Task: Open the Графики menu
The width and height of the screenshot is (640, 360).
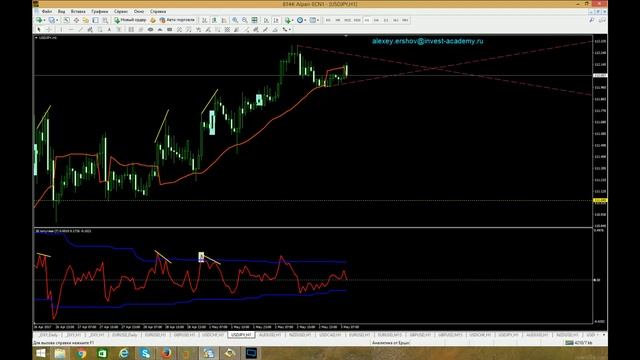Action: click(x=100, y=11)
